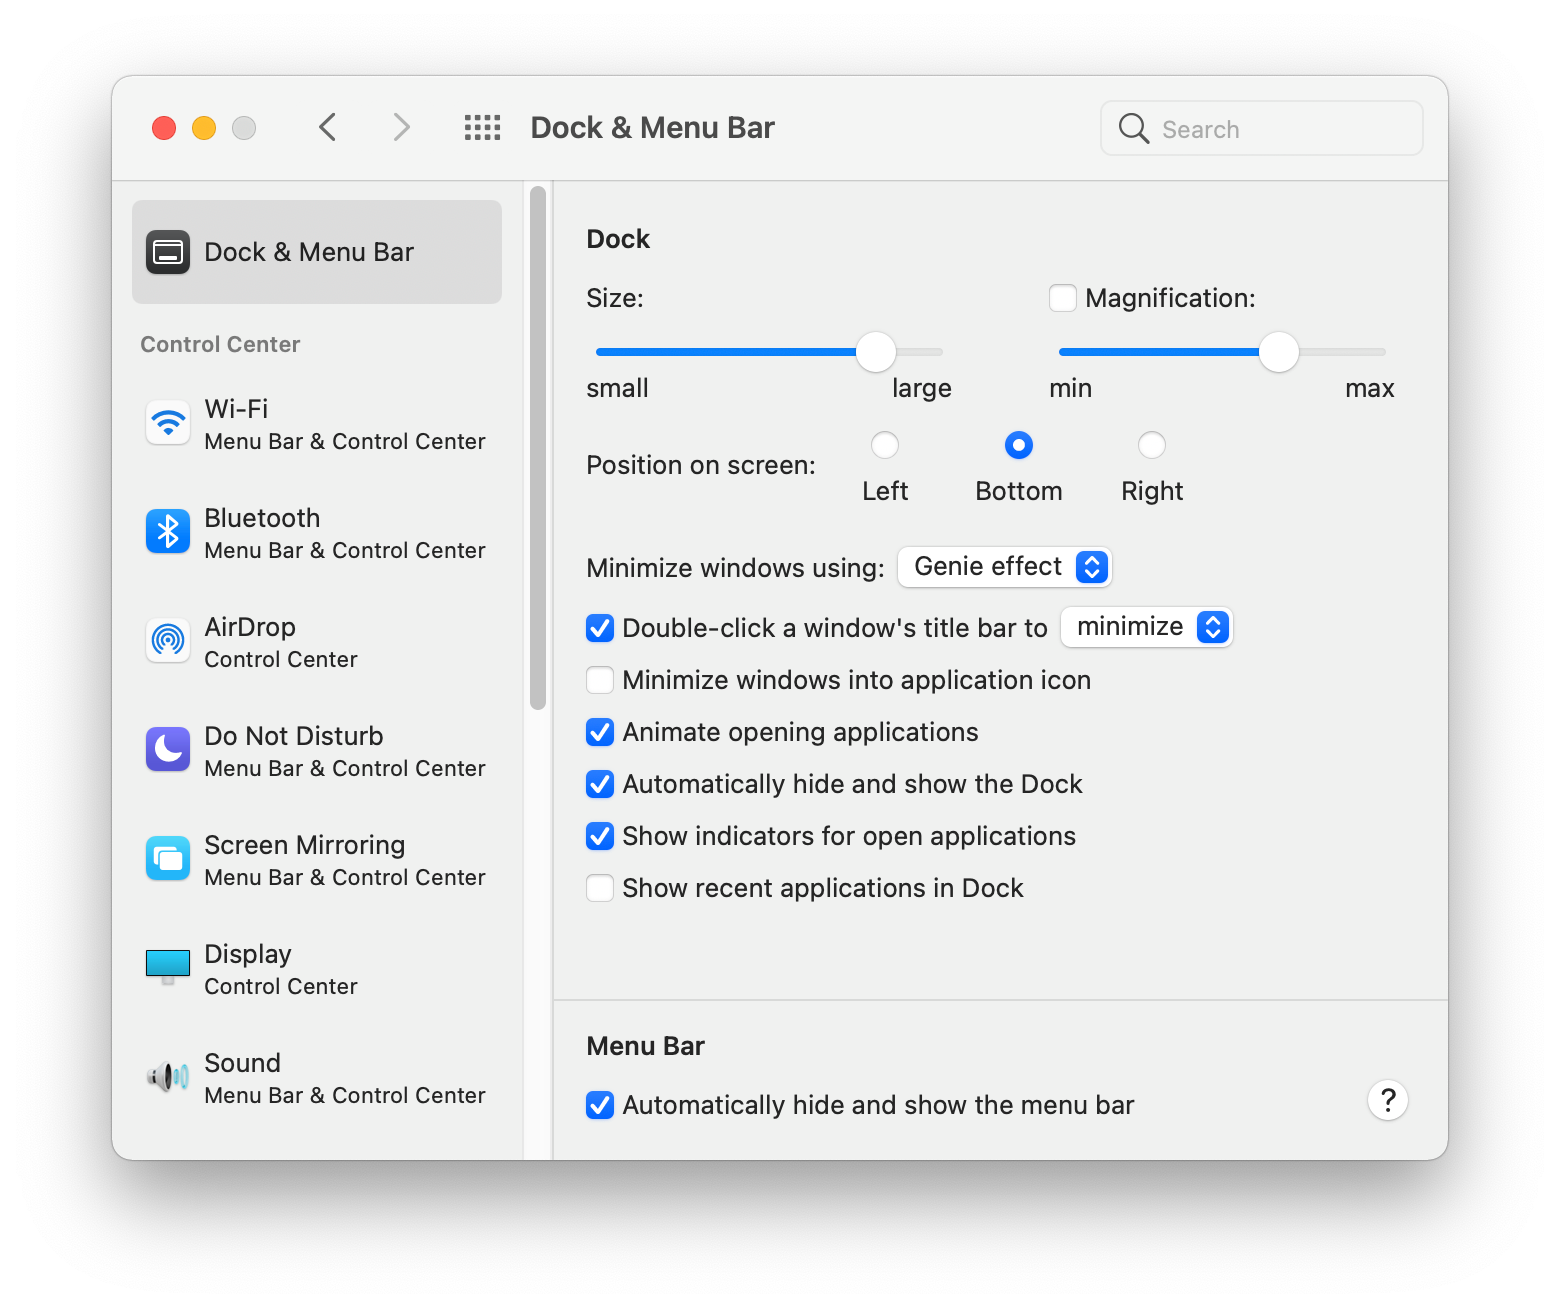Select Sound in the sidebar
This screenshot has width=1560, height=1308.
pos(317,1078)
